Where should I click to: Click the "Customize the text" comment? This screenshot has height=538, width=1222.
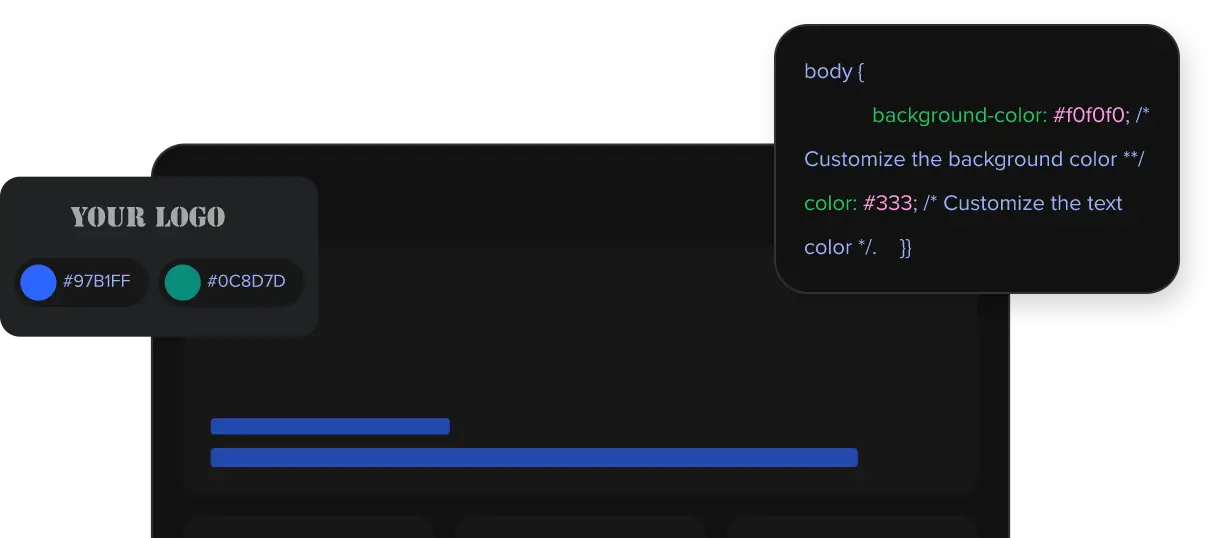pyautogui.click(x=1032, y=204)
